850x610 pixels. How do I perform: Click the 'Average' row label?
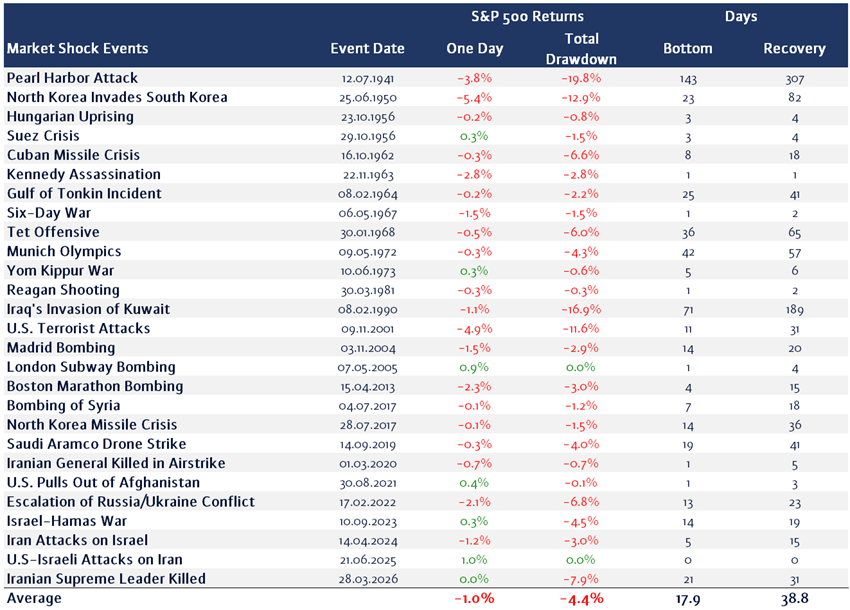(34, 598)
